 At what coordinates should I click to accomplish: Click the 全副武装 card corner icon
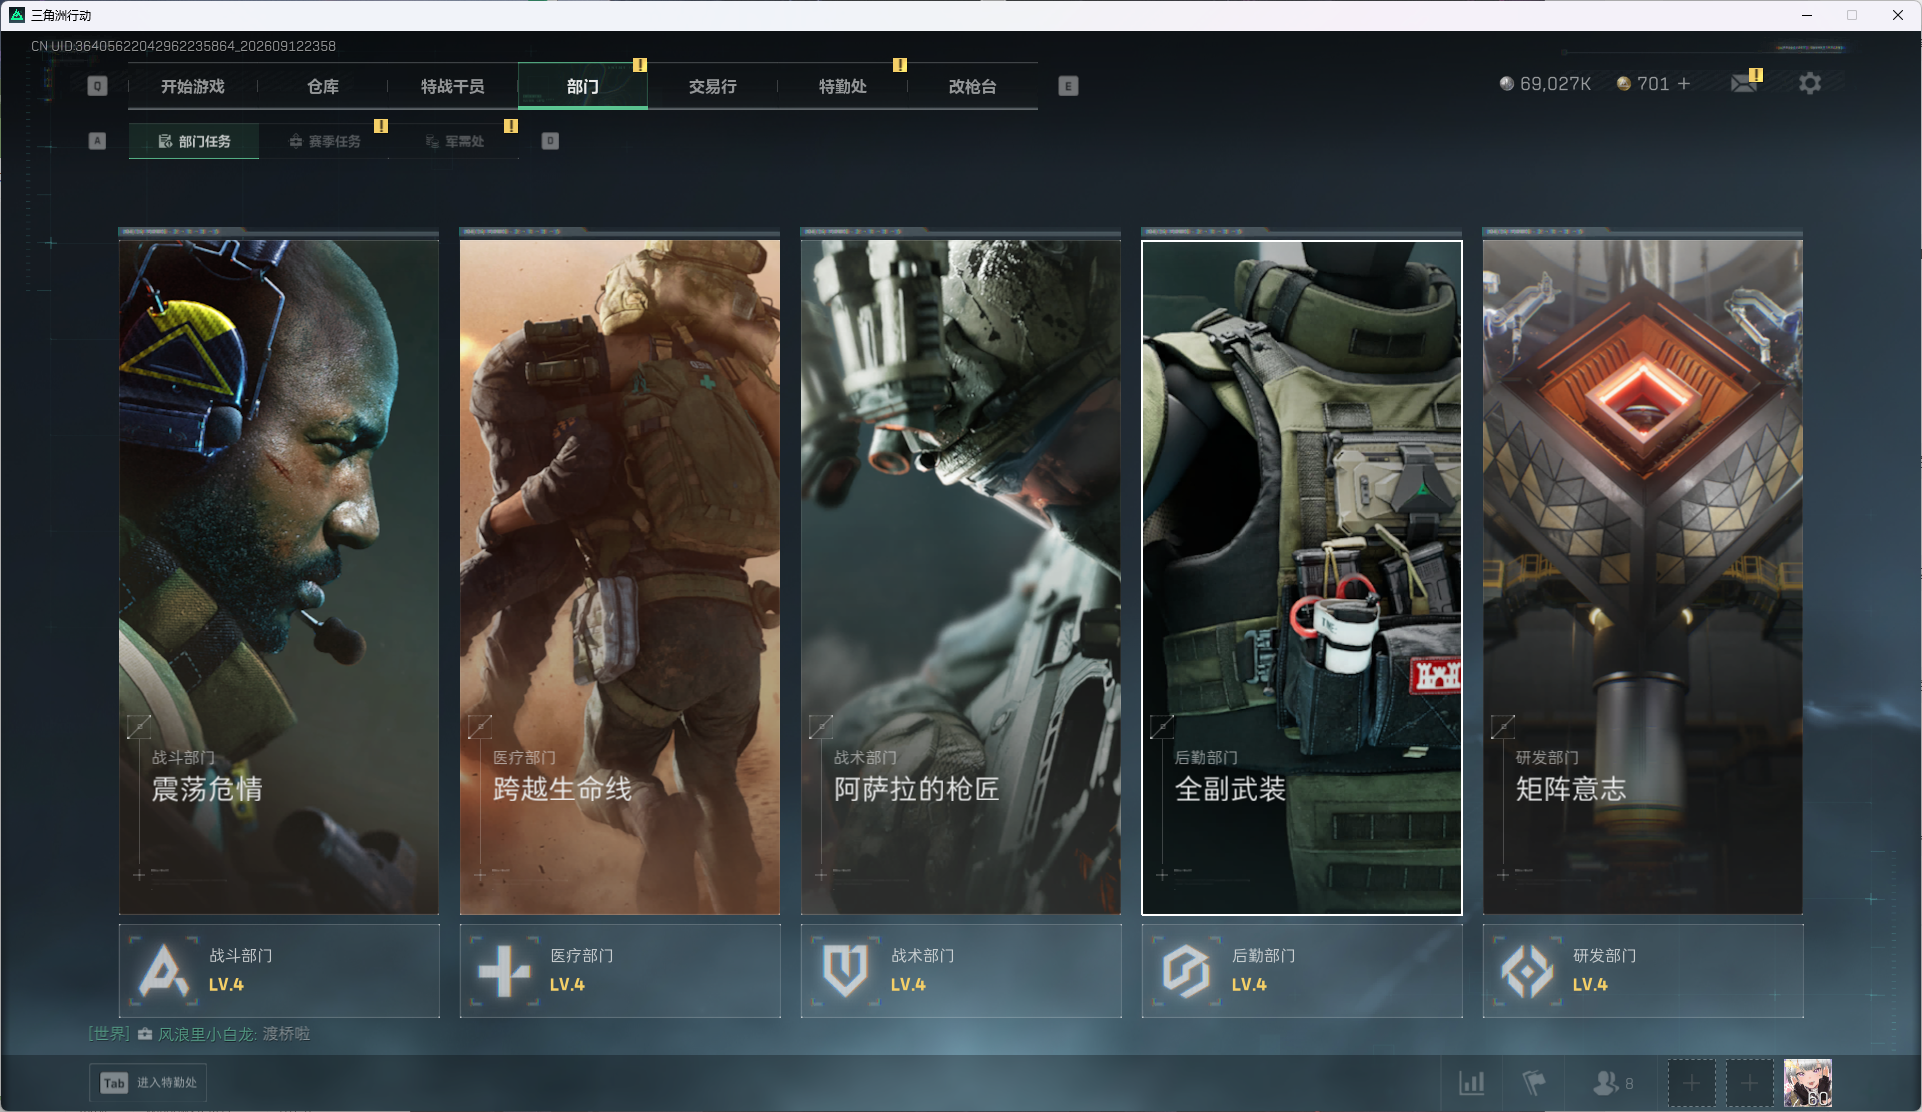[x=1162, y=727]
